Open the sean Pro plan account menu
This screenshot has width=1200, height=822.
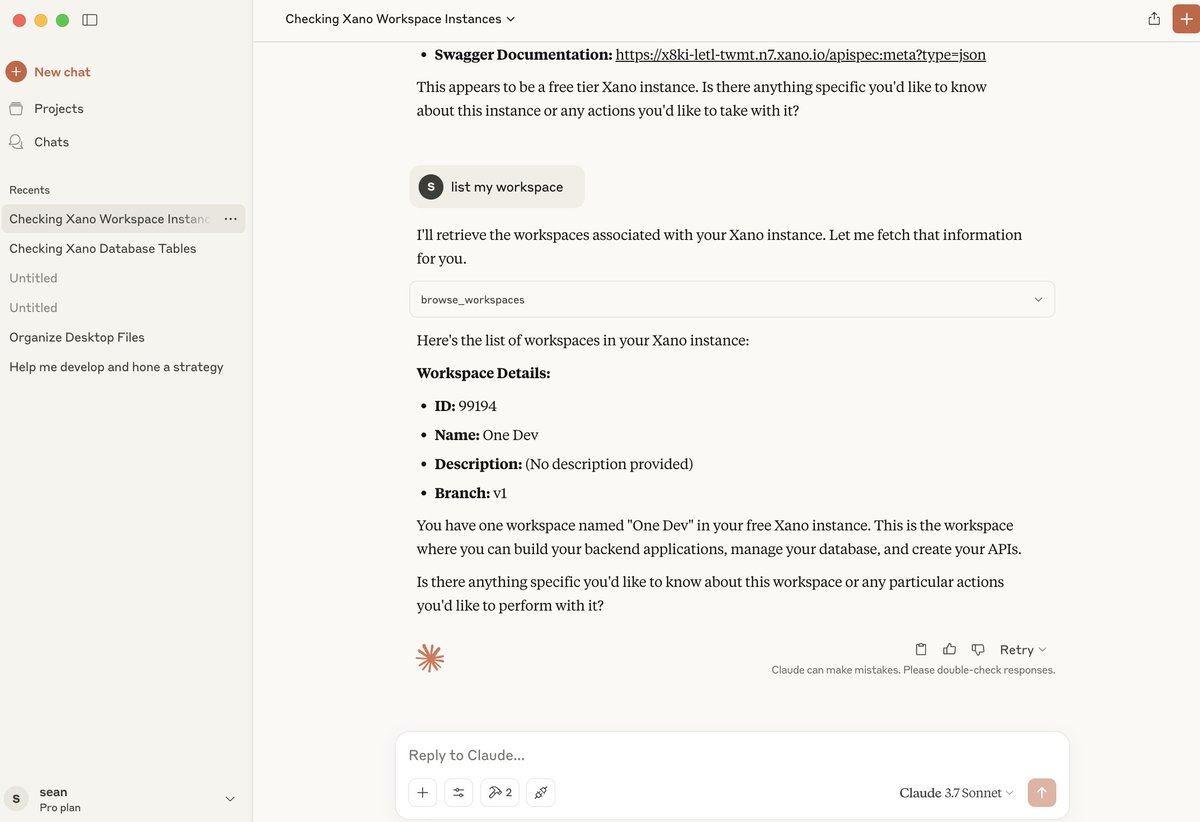click(x=122, y=799)
